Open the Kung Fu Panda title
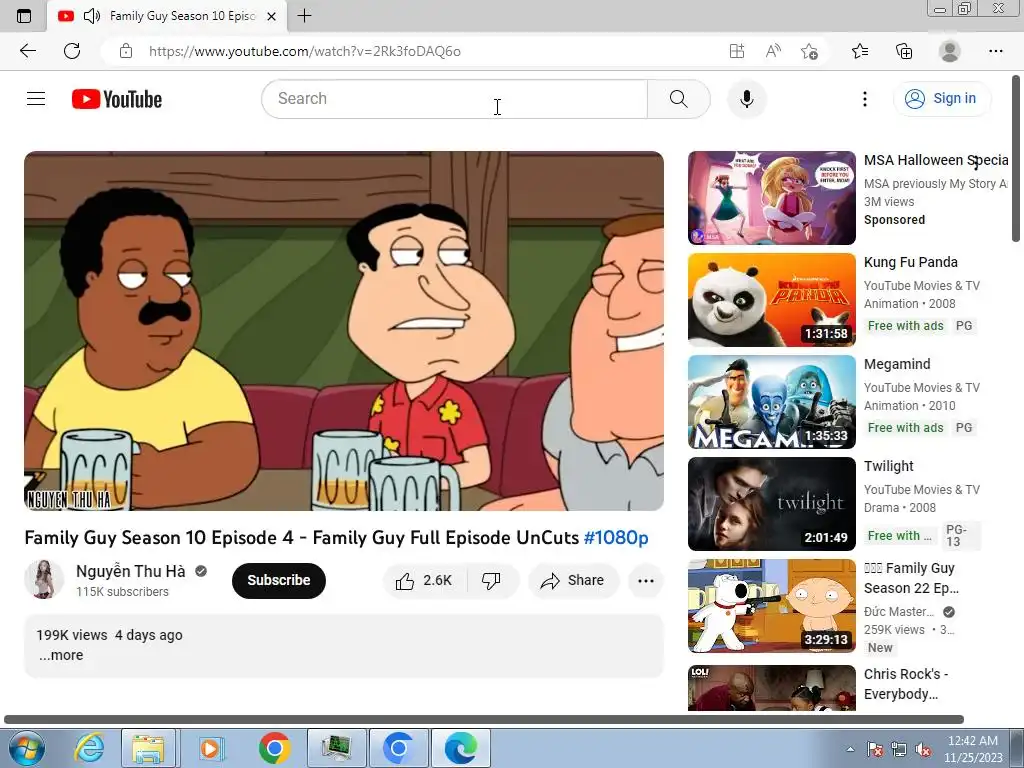 tap(910, 262)
